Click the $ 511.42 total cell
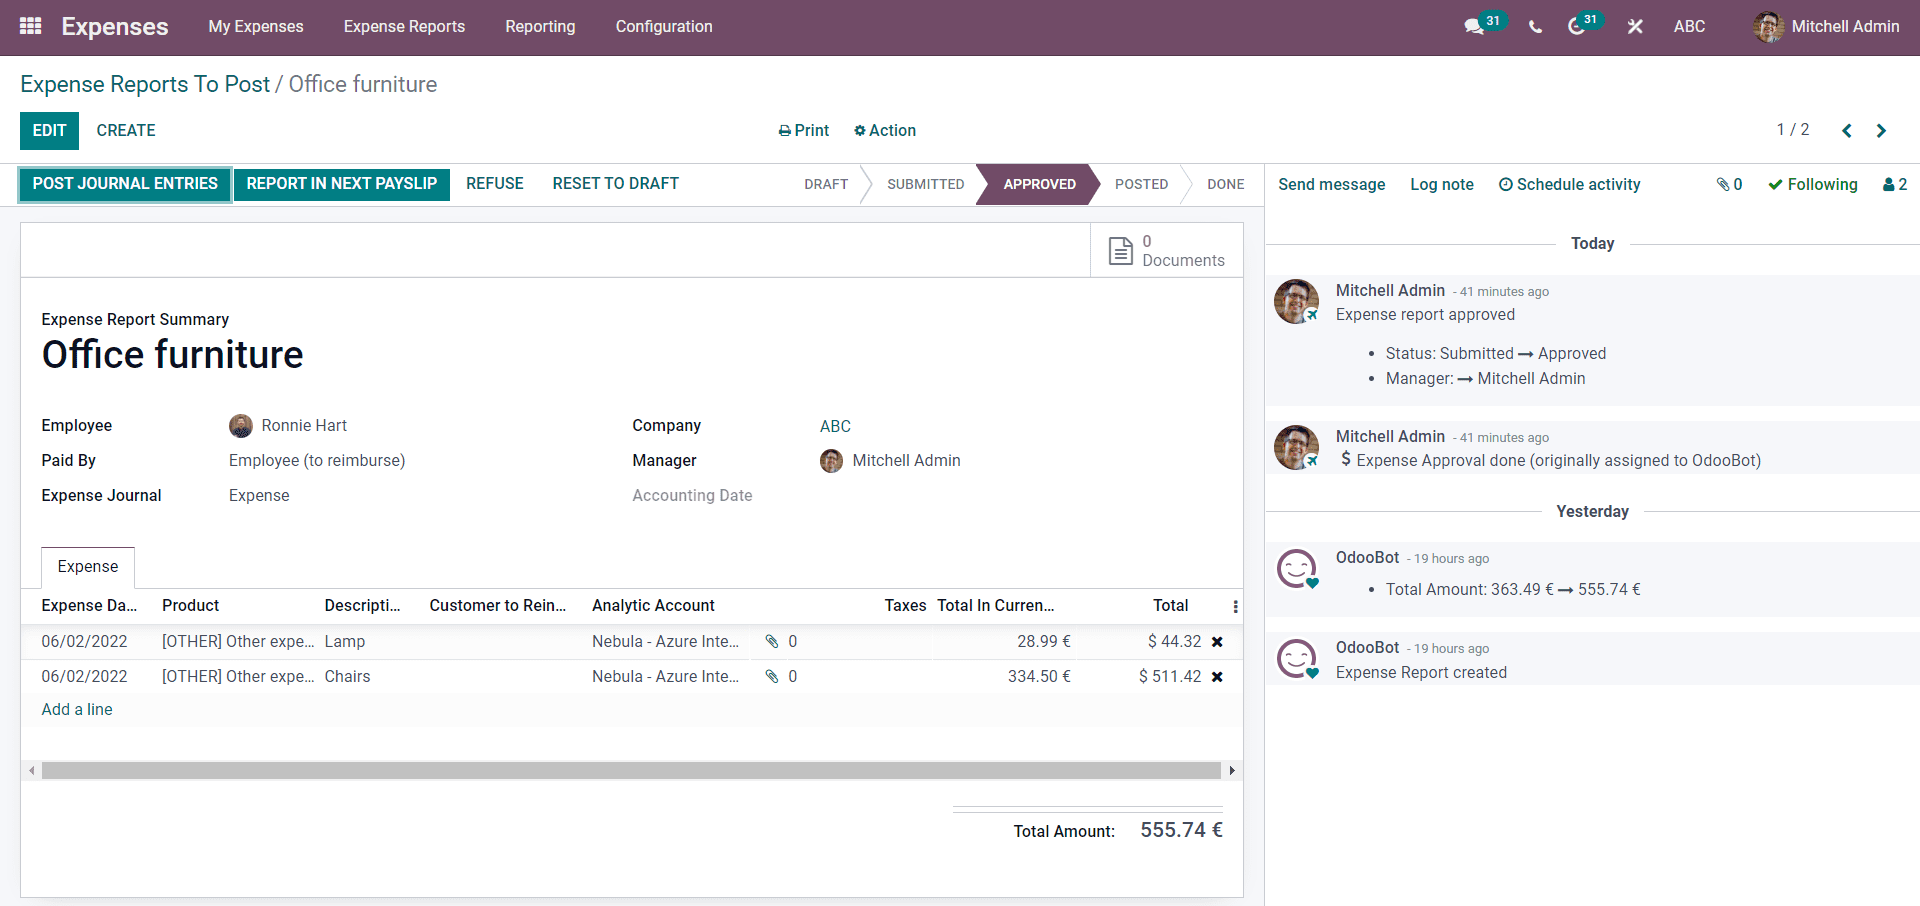This screenshot has height=906, width=1920. tap(1170, 677)
